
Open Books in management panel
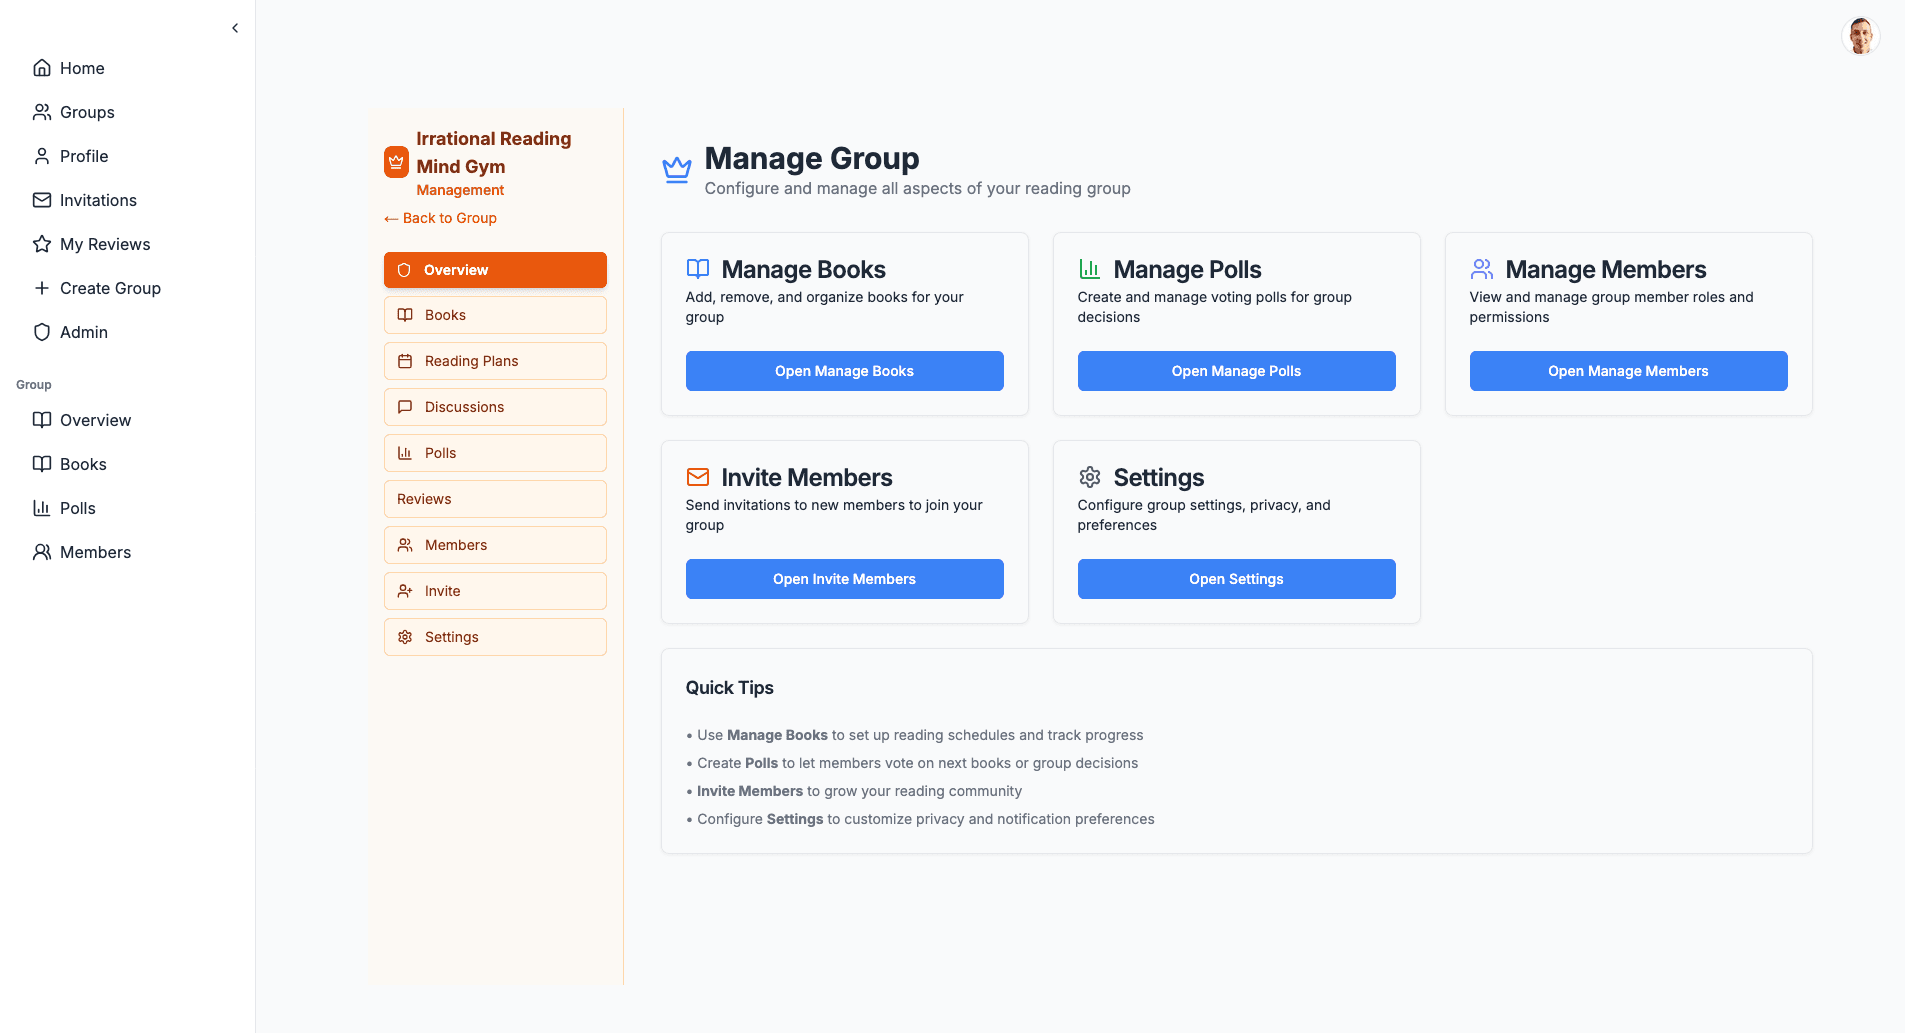[x=495, y=315]
